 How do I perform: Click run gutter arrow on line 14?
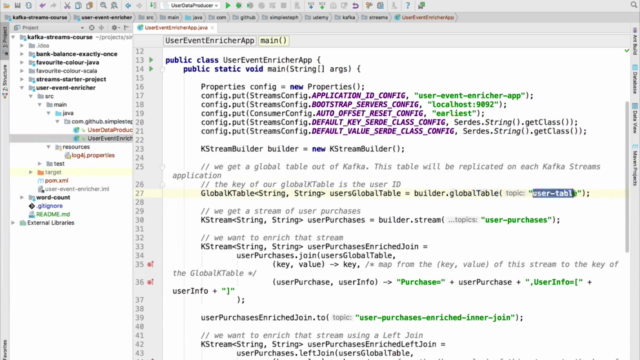pos(151,69)
